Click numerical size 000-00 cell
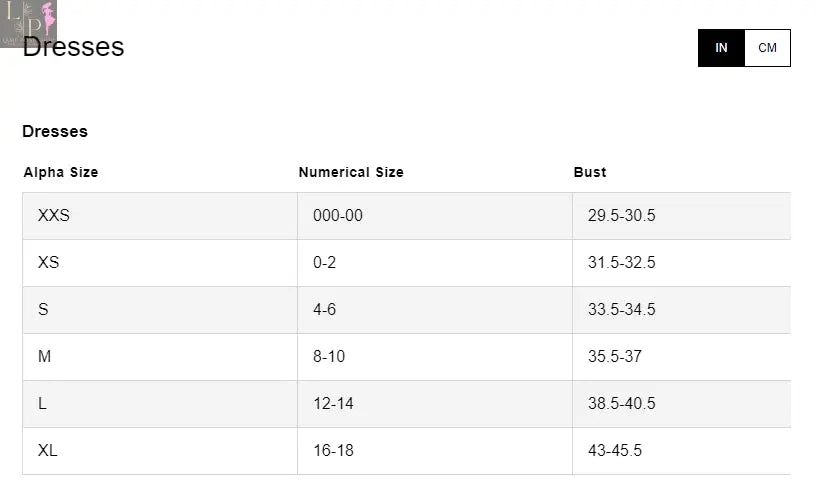Viewport: 816px width, 483px height. pyautogui.click(x=338, y=216)
